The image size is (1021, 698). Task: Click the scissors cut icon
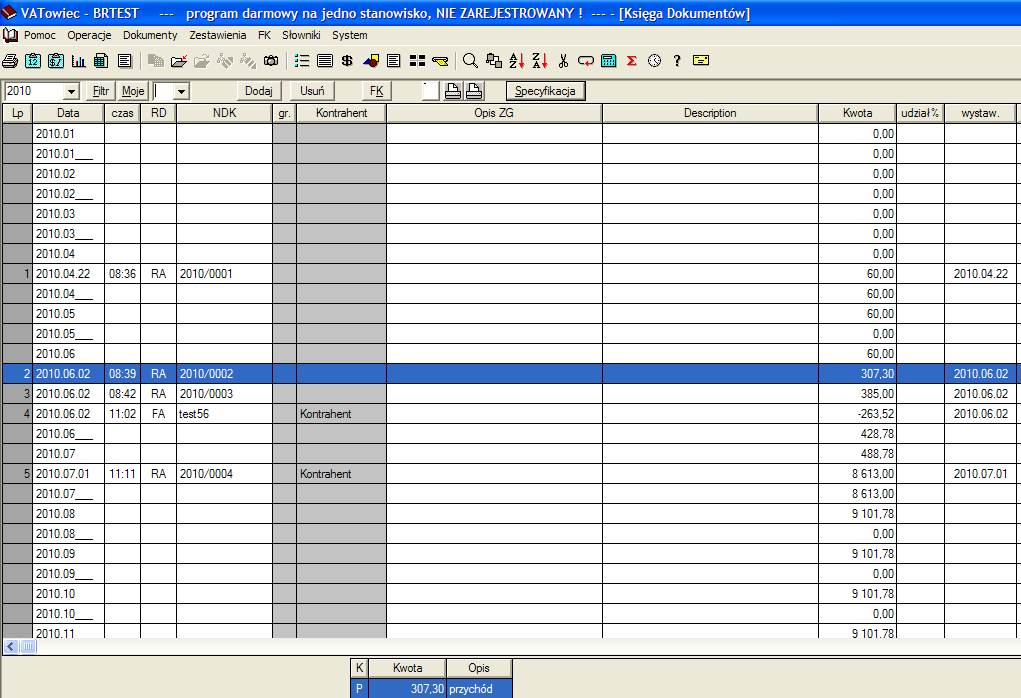(563, 61)
